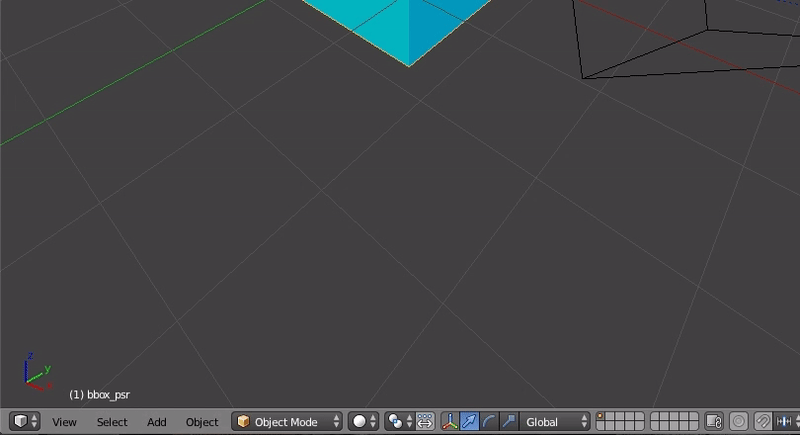Viewport: 800px width, 435px height.
Task: Open the Global transform orientation dropdown
Action: 555,422
